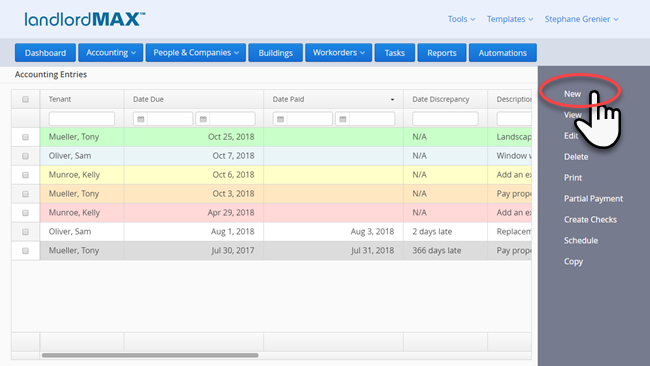Click Create Checks in the side panel
Image resolution: width=650 pixels, height=366 pixels.
pyautogui.click(x=590, y=219)
